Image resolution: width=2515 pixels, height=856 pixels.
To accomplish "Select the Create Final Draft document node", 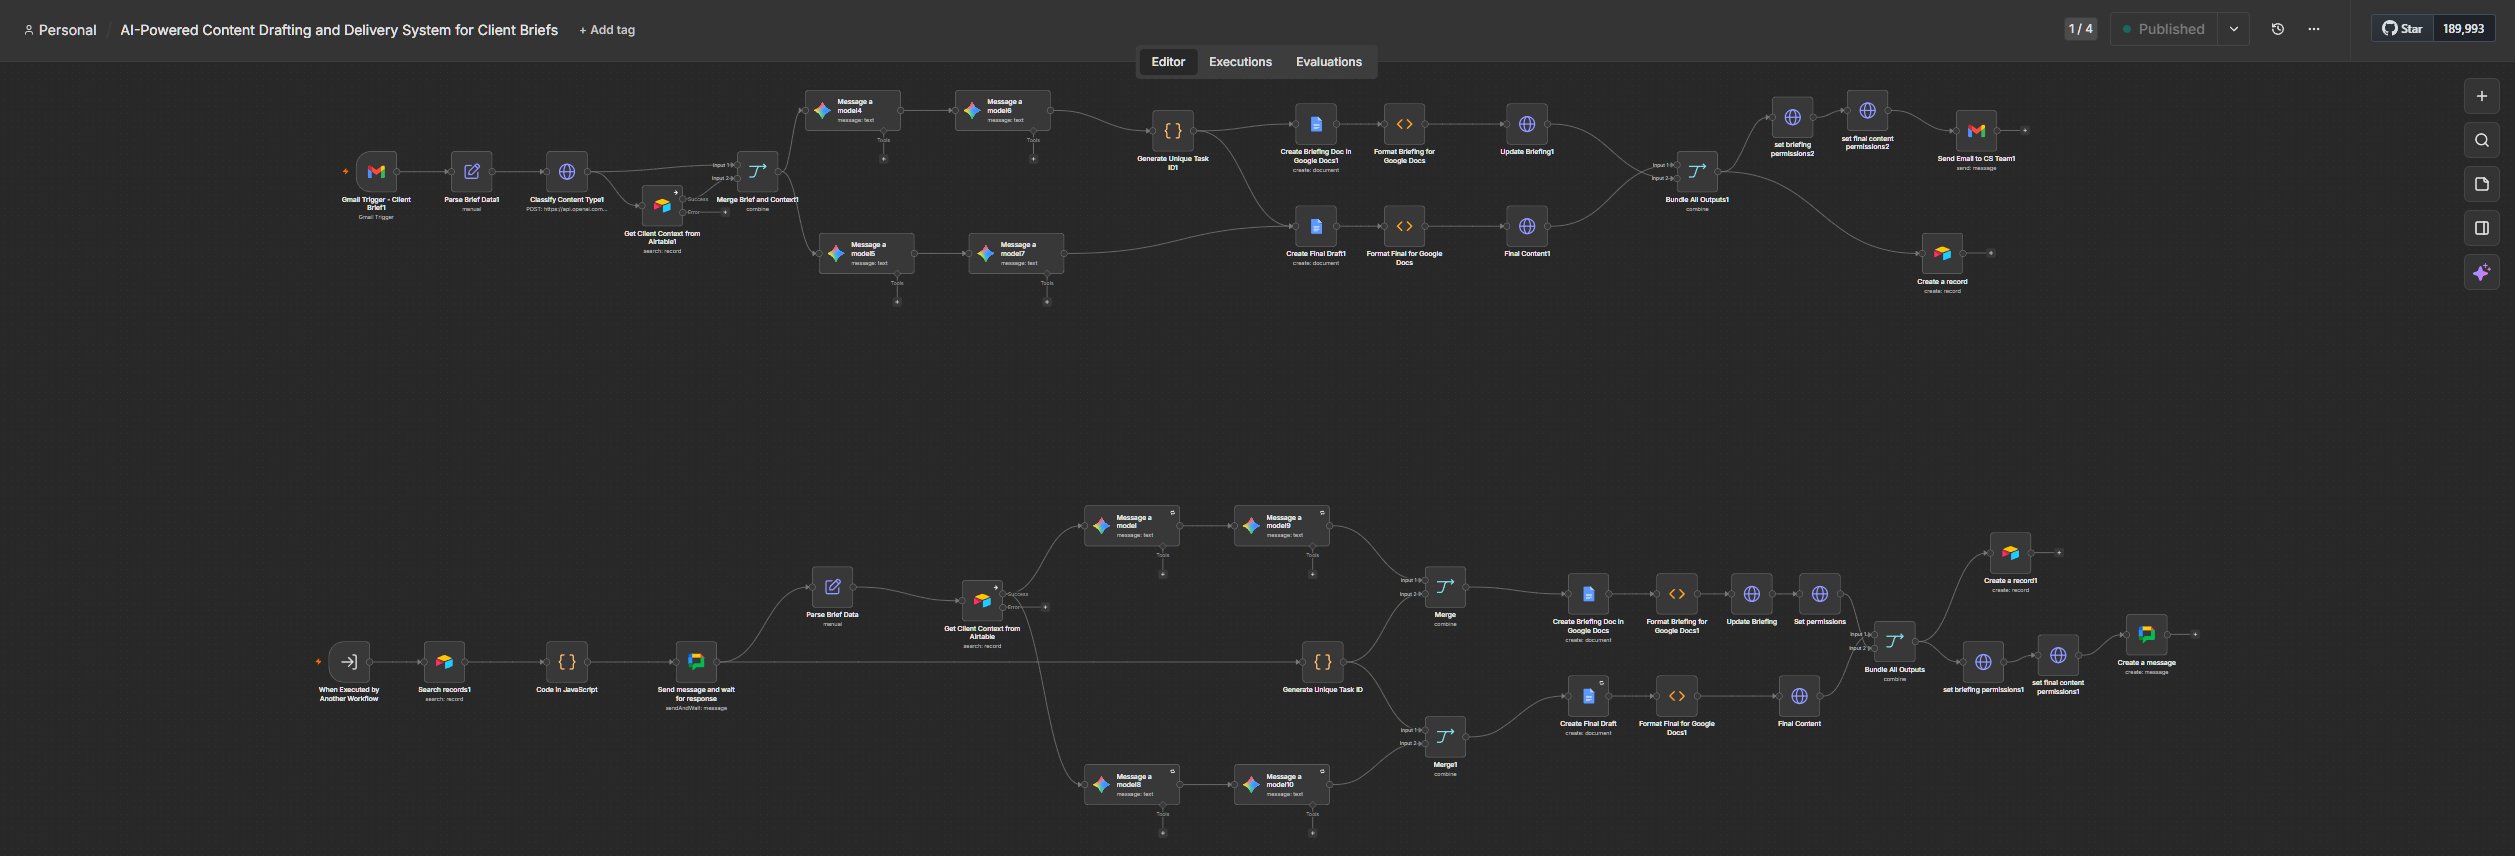I will 1588,696.
